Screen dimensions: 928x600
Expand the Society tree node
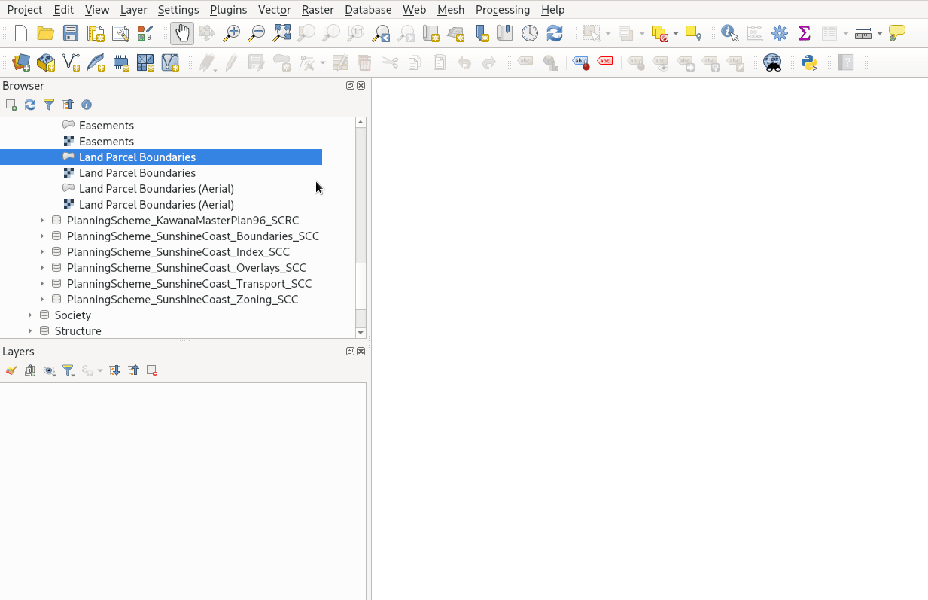coord(30,315)
